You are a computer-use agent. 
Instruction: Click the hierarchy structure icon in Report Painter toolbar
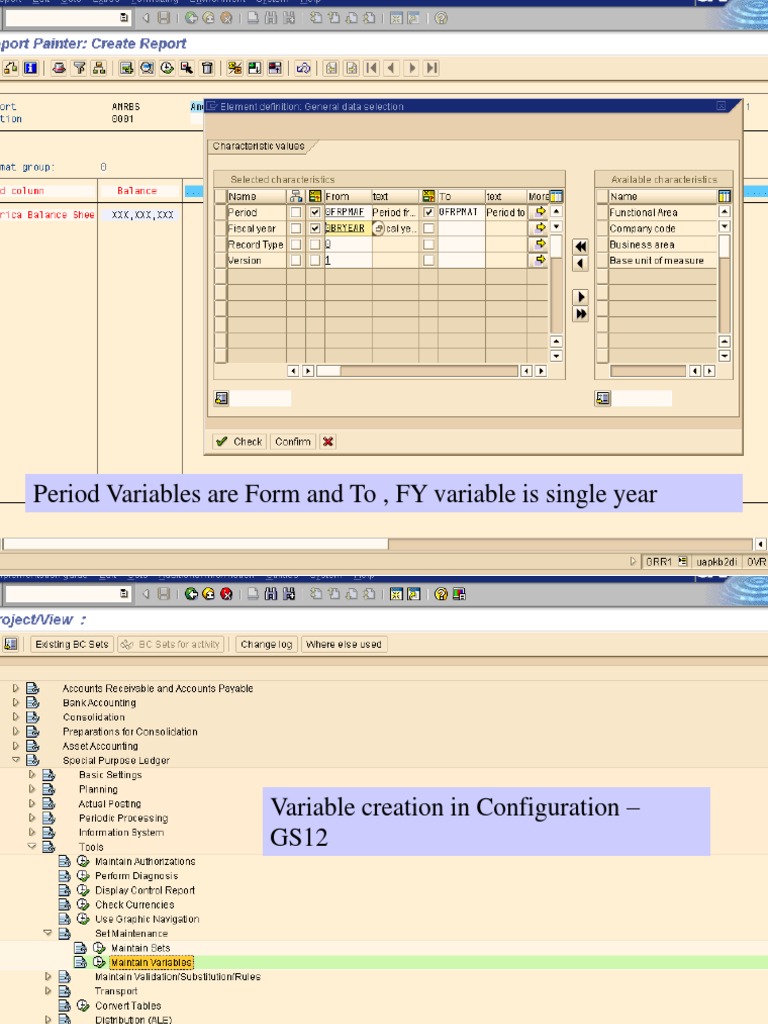click(x=99, y=68)
